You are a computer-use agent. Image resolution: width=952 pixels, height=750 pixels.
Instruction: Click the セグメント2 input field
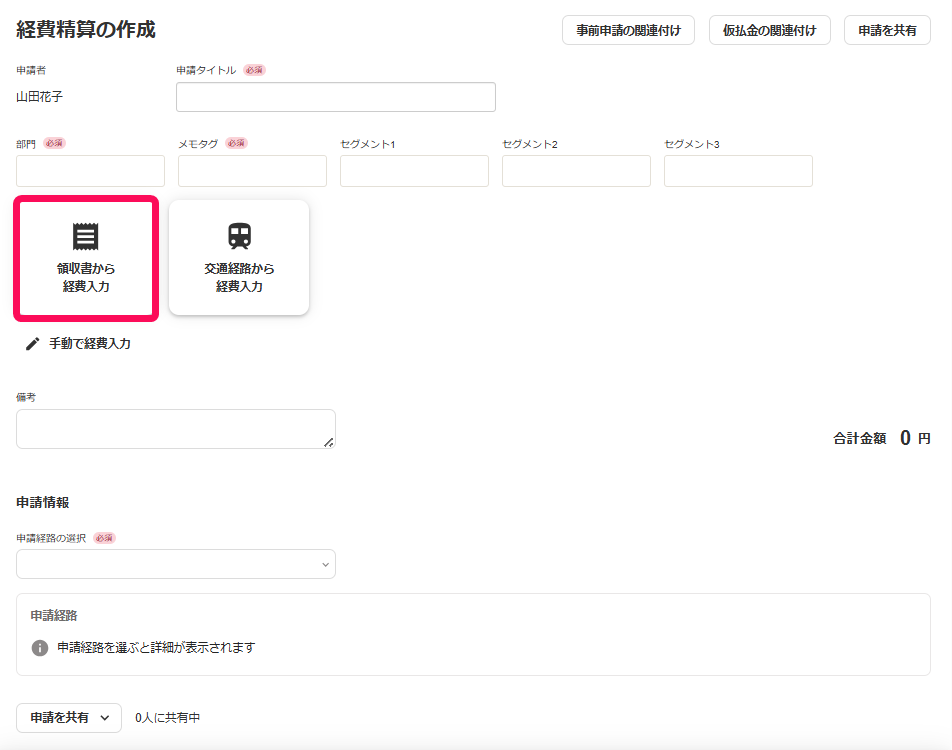576,171
